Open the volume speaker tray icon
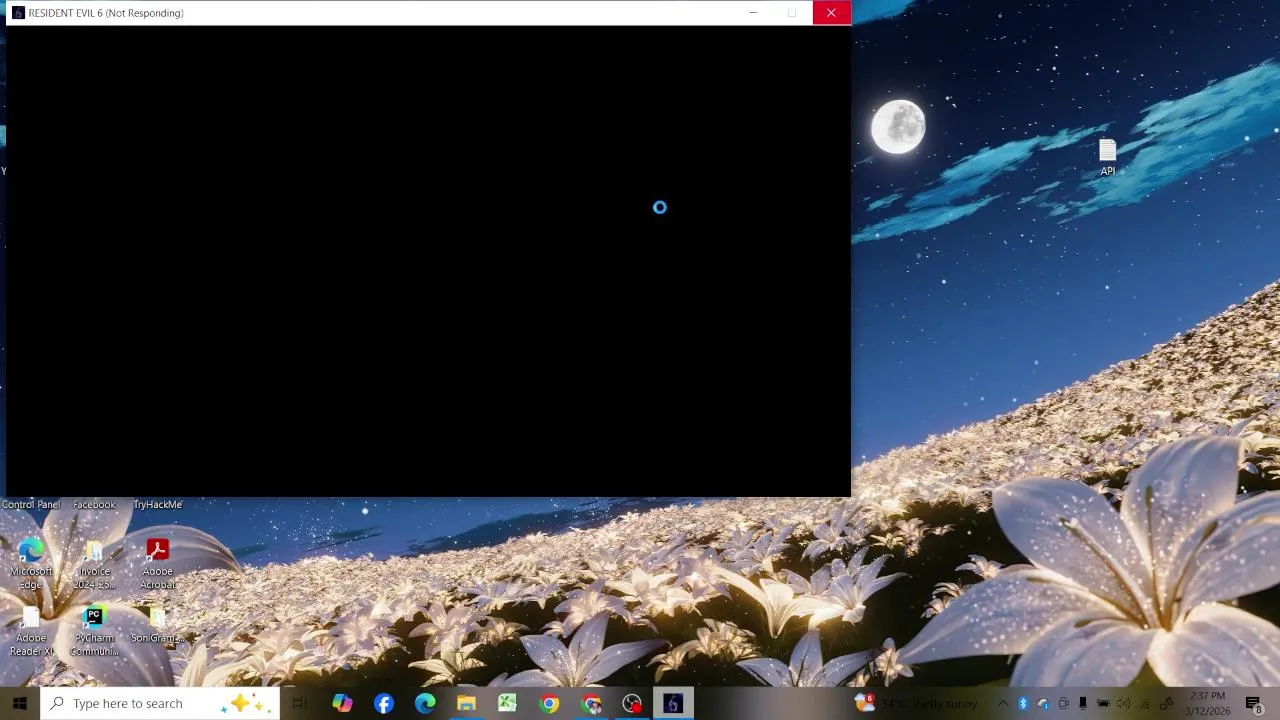Screen dimensions: 1280x720 click(x=1123, y=703)
